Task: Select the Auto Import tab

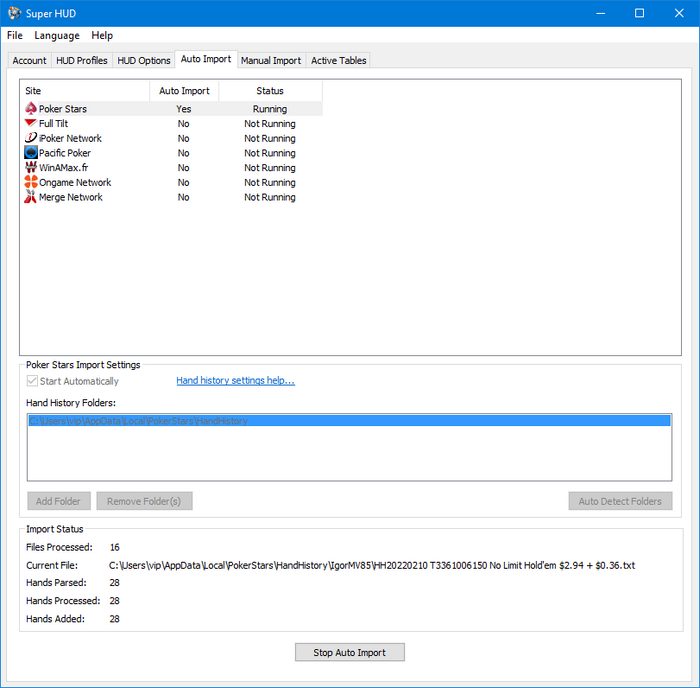Action: tap(206, 59)
